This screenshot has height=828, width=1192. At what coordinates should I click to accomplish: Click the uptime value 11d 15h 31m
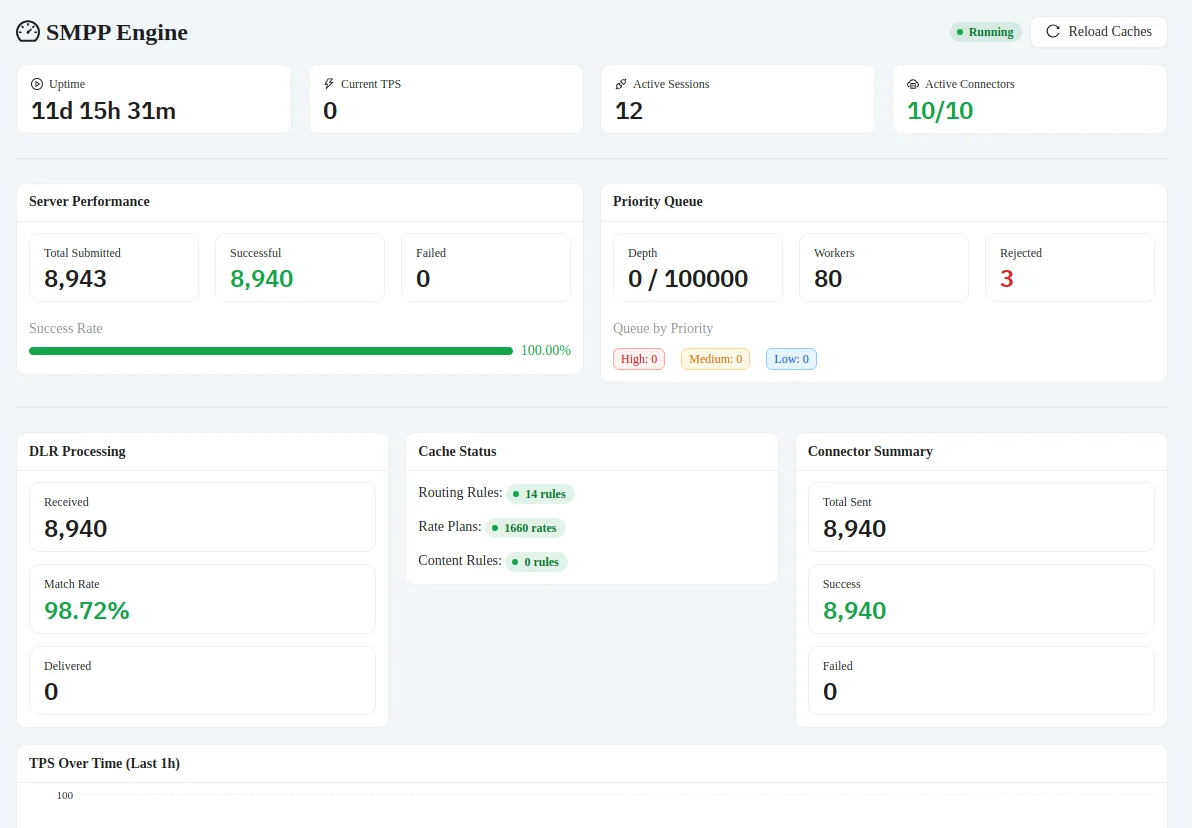pyautogui.click(x=103, y=111)
